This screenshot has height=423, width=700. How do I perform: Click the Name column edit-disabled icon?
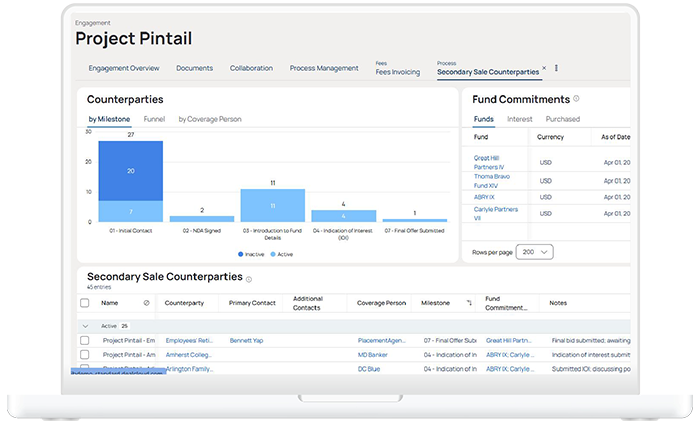point(147,302)
